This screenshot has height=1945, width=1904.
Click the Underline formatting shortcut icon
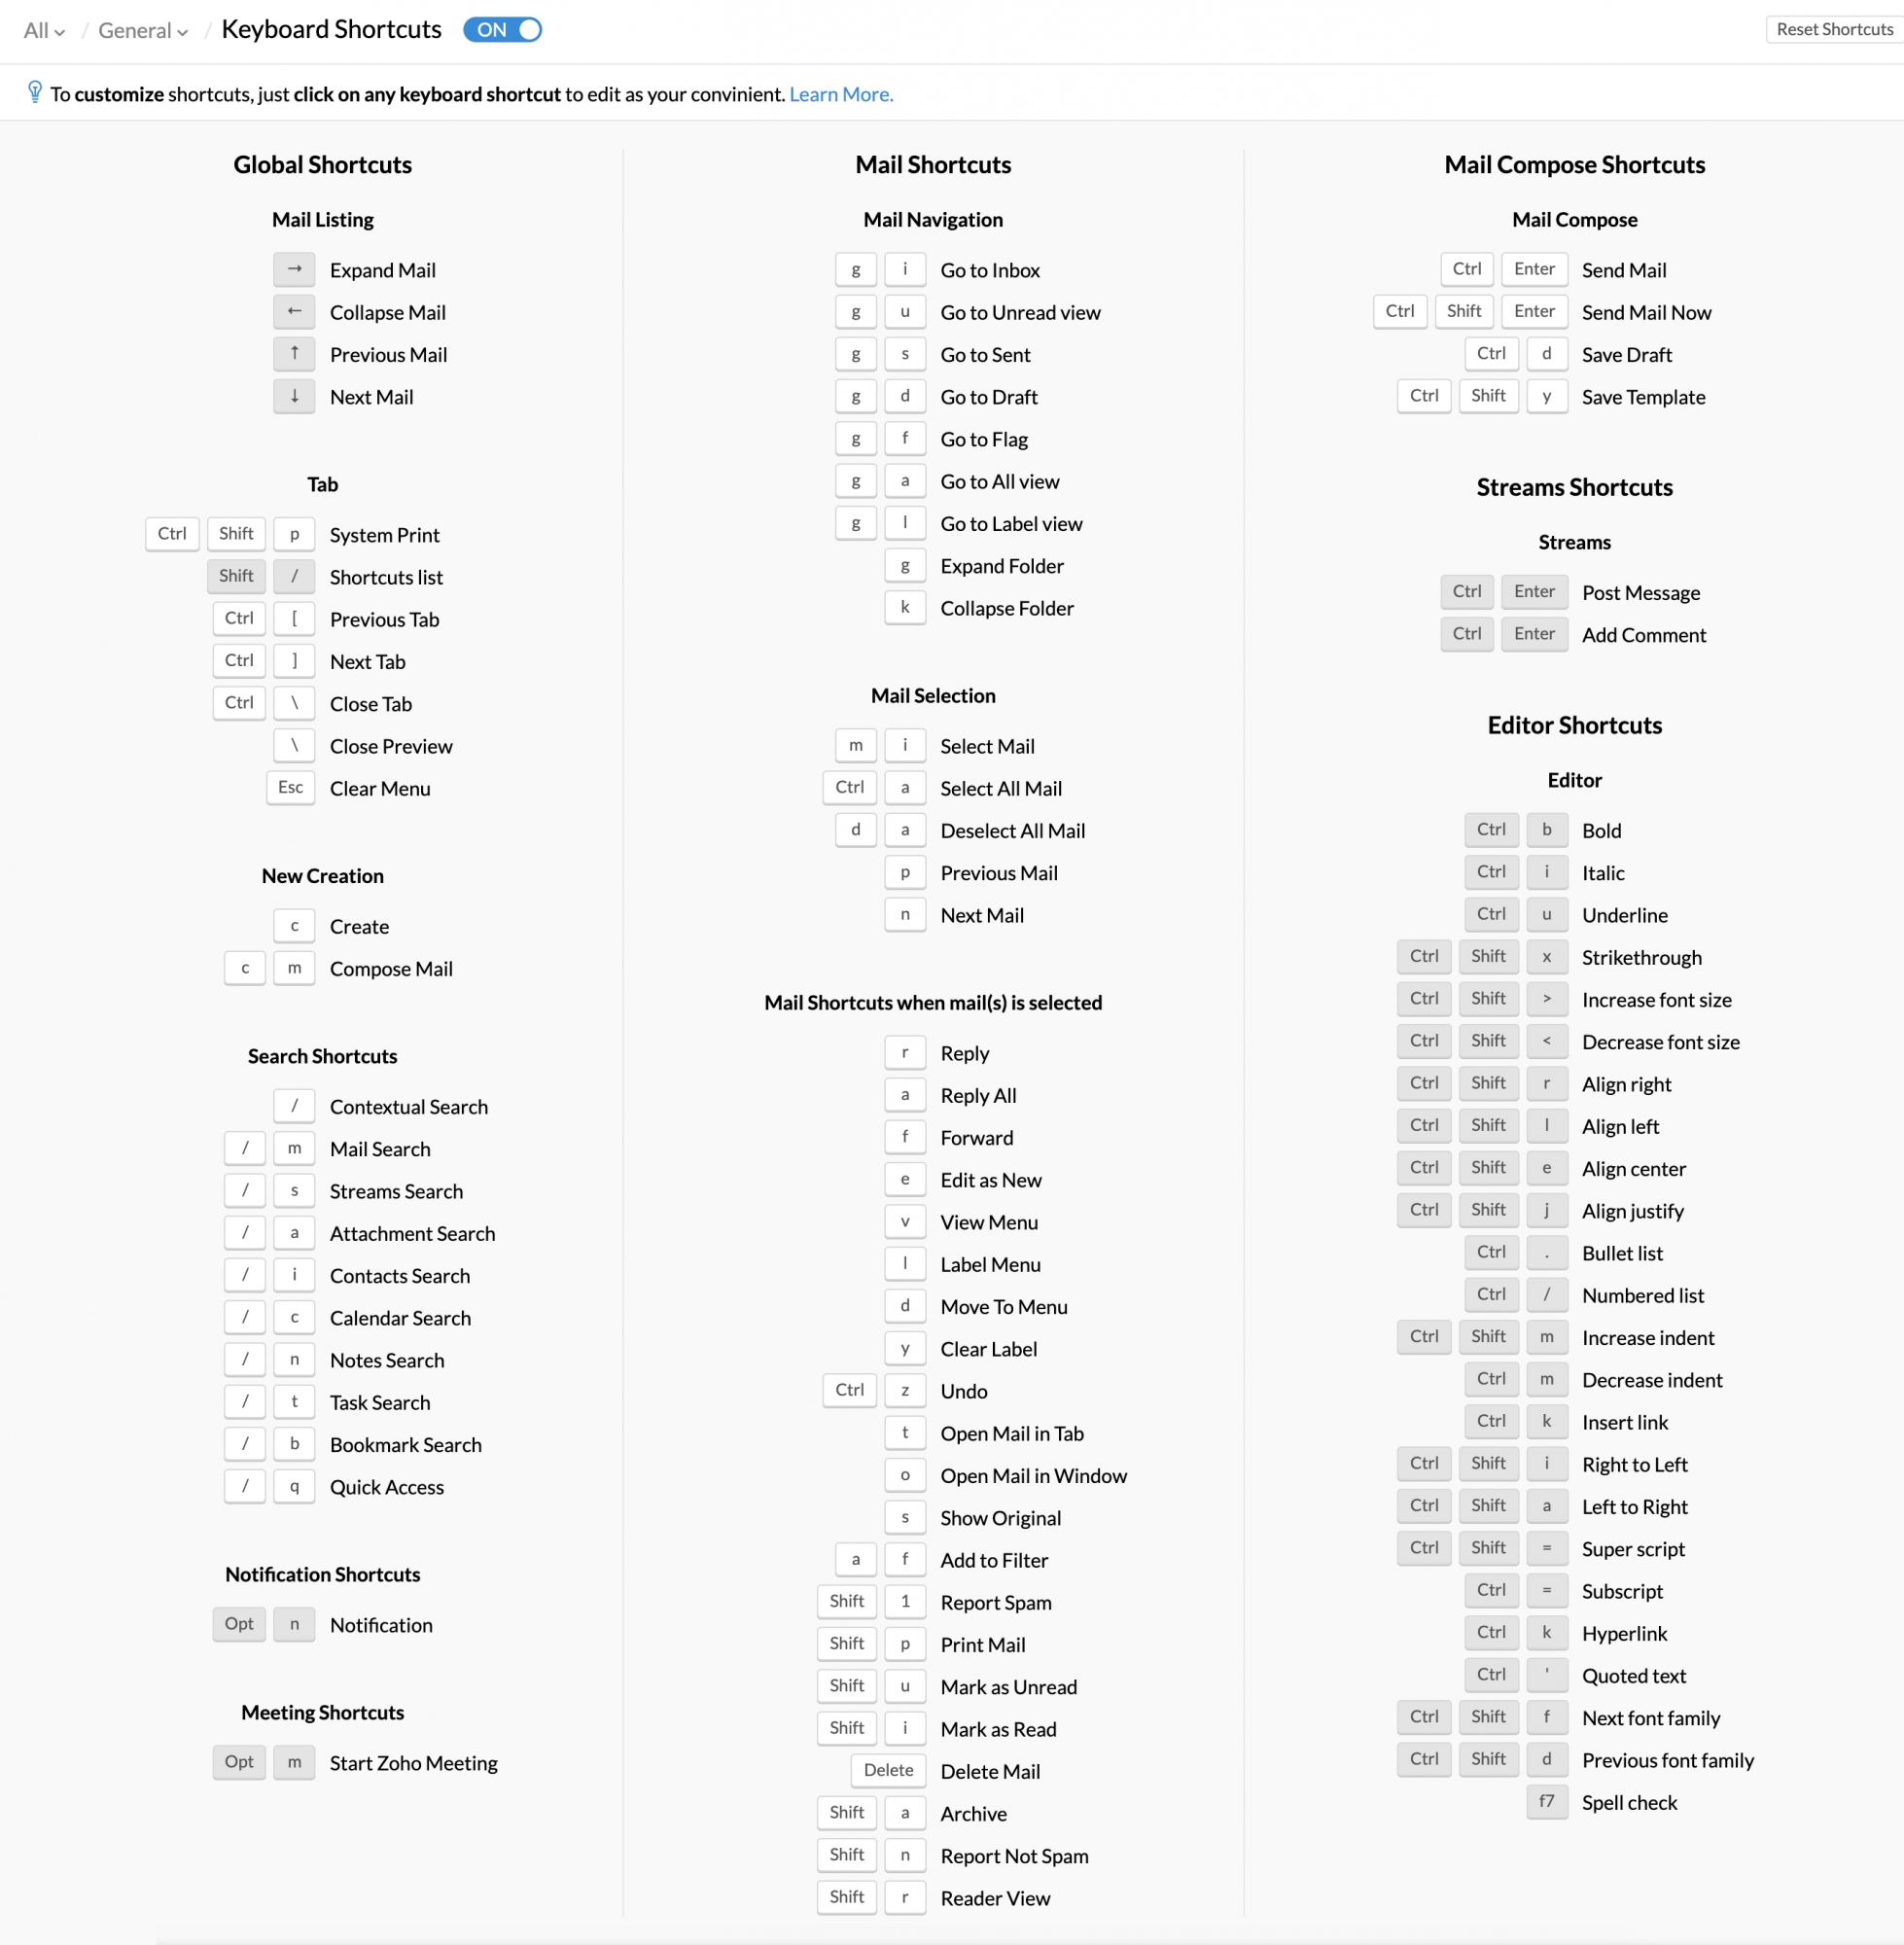[x=1543, y=914]
